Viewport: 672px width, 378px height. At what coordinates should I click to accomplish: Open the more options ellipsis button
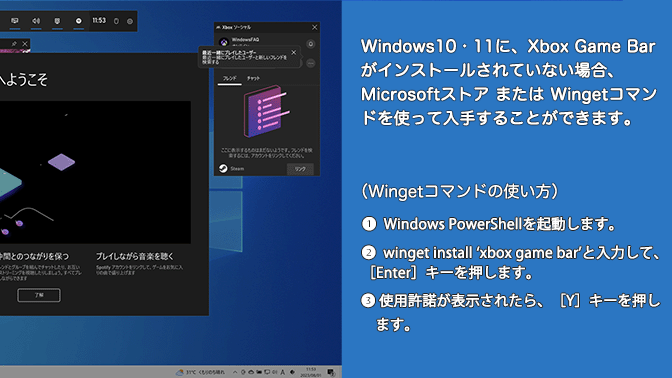pos(311,63)
